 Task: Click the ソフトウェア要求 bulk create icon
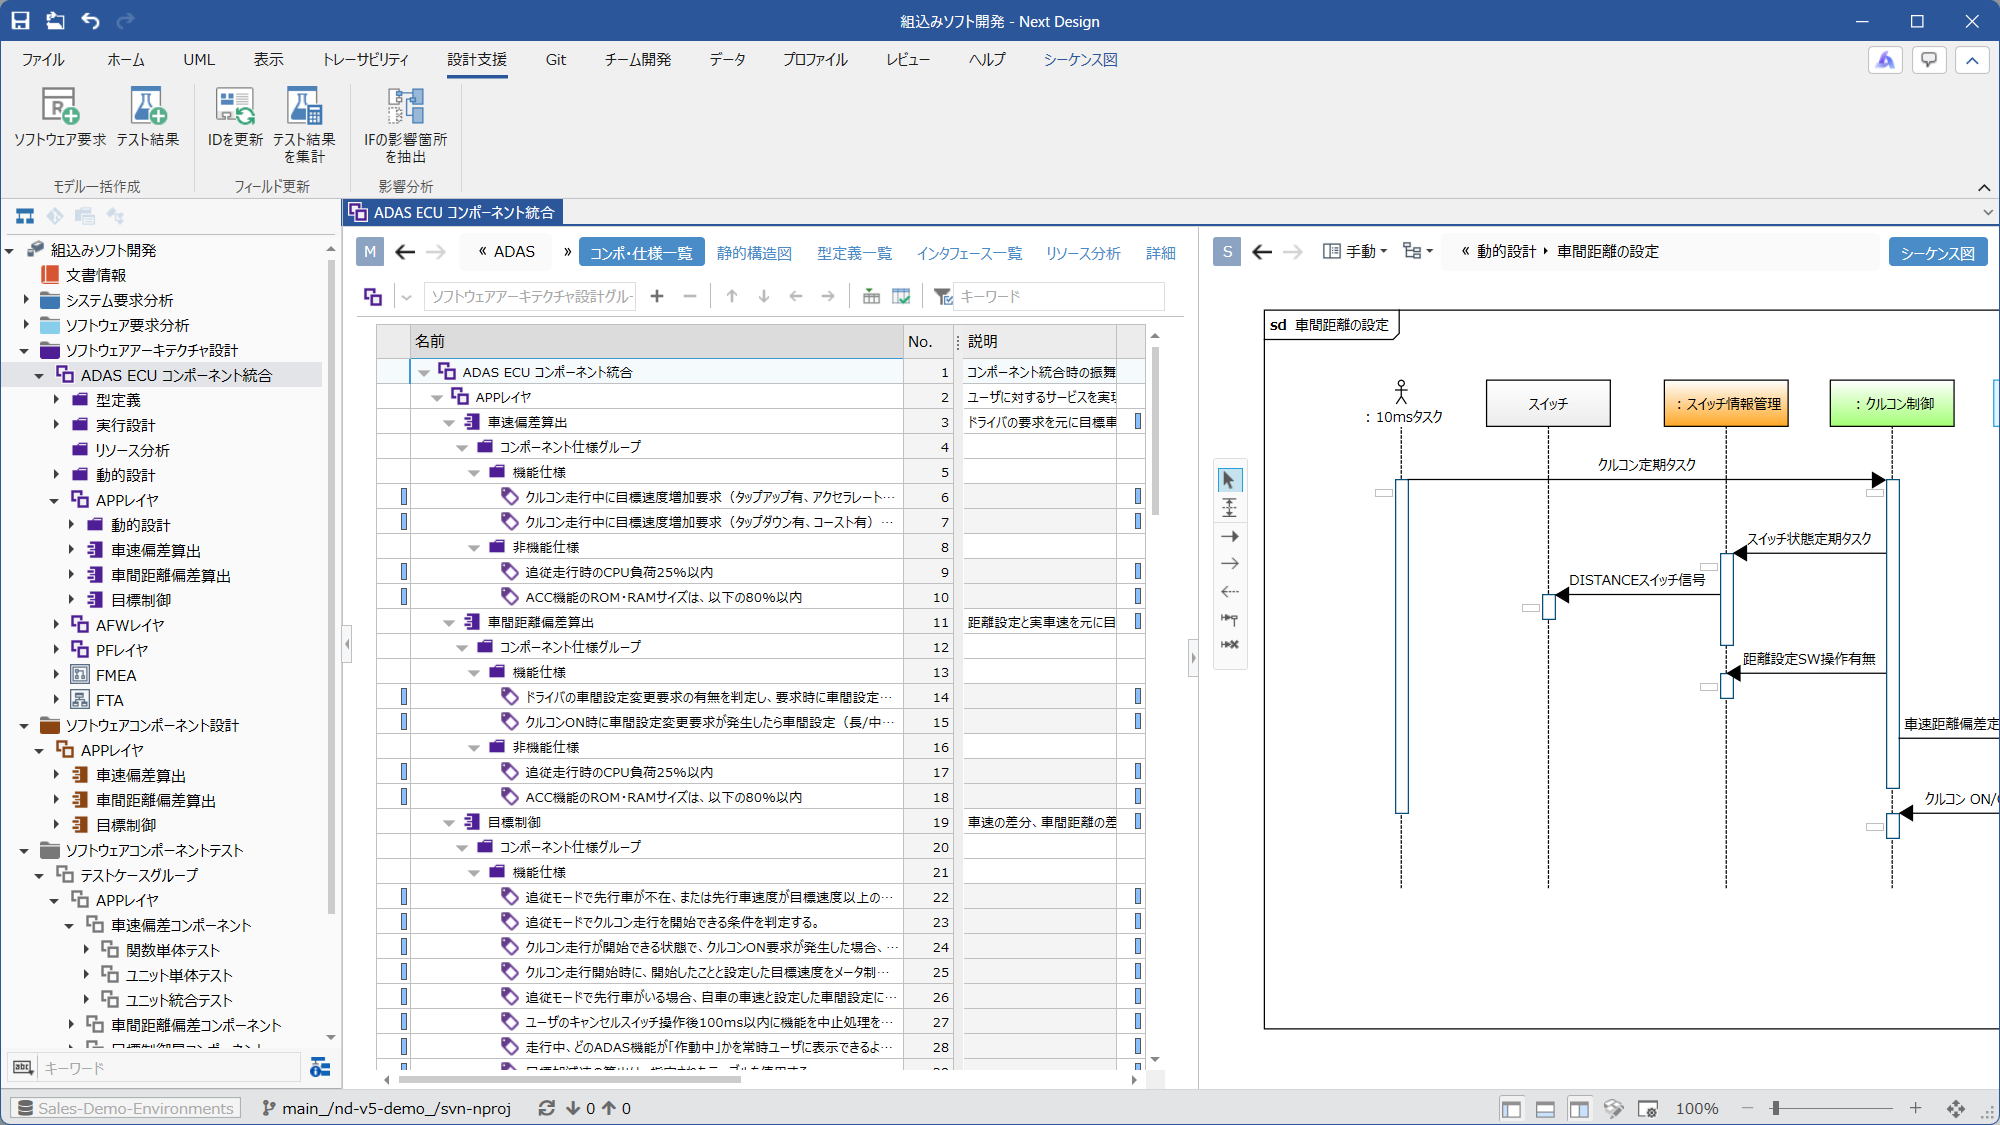pos(59,107)
